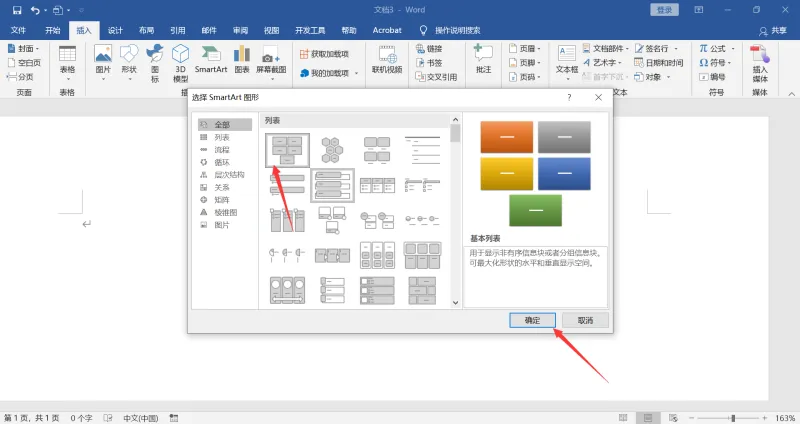Insert a cross-reference (交叉引用)

click(436, 77)
